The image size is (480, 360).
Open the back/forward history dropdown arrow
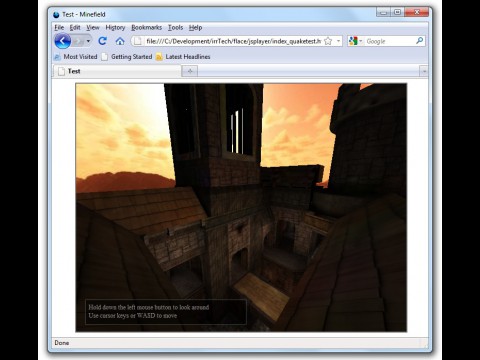tap(88, 41)
